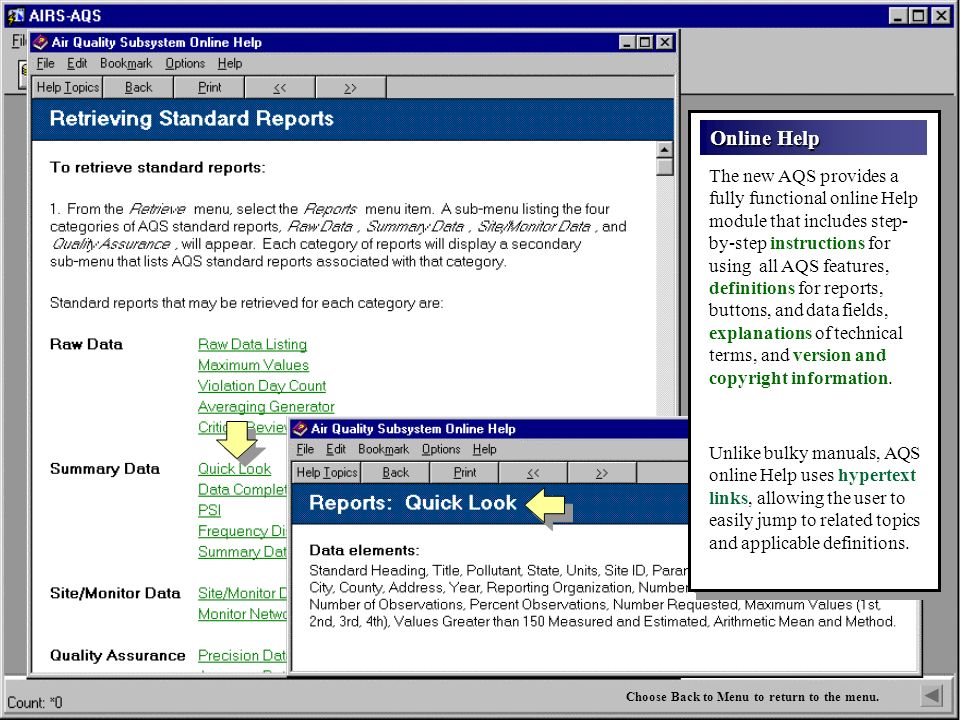Maximize the AIRS-AQS main window
This screenshot has width=960, height=720.
click(918, 15)
